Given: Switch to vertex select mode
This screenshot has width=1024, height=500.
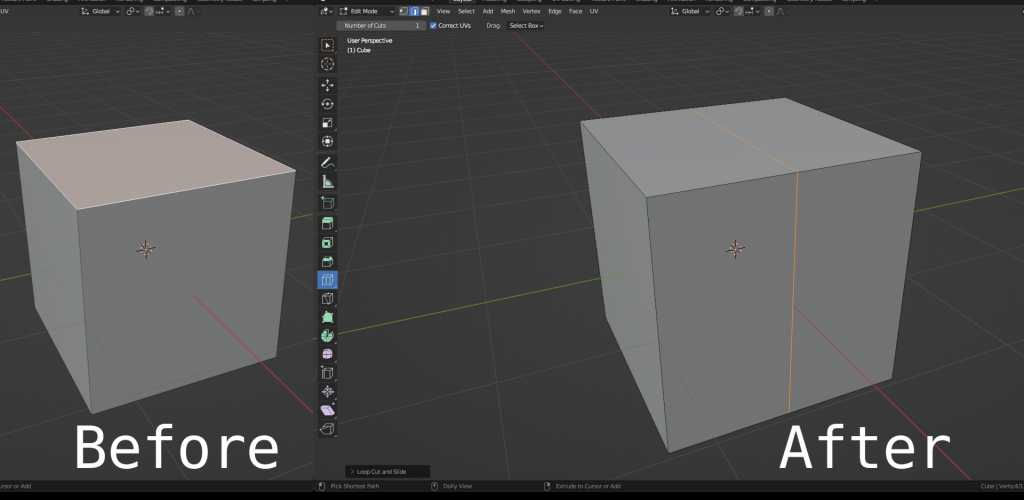Looking at the screenshot, I should coord(404,11).
